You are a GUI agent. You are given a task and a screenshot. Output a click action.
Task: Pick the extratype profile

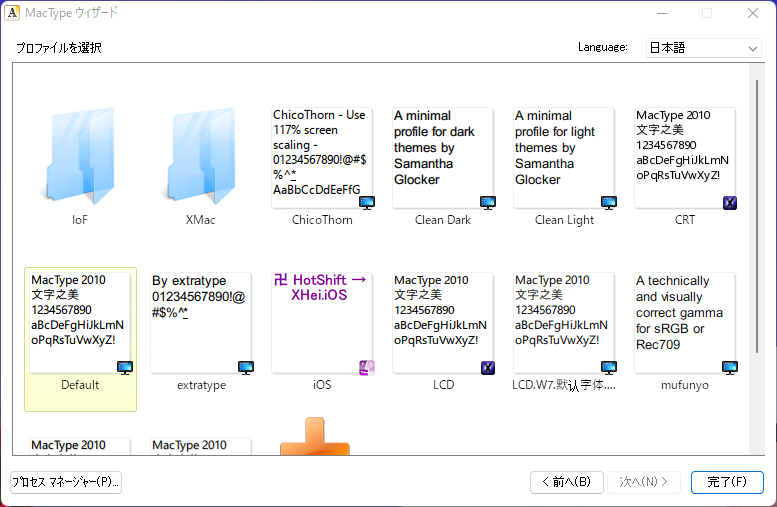(x=201, y=323)
